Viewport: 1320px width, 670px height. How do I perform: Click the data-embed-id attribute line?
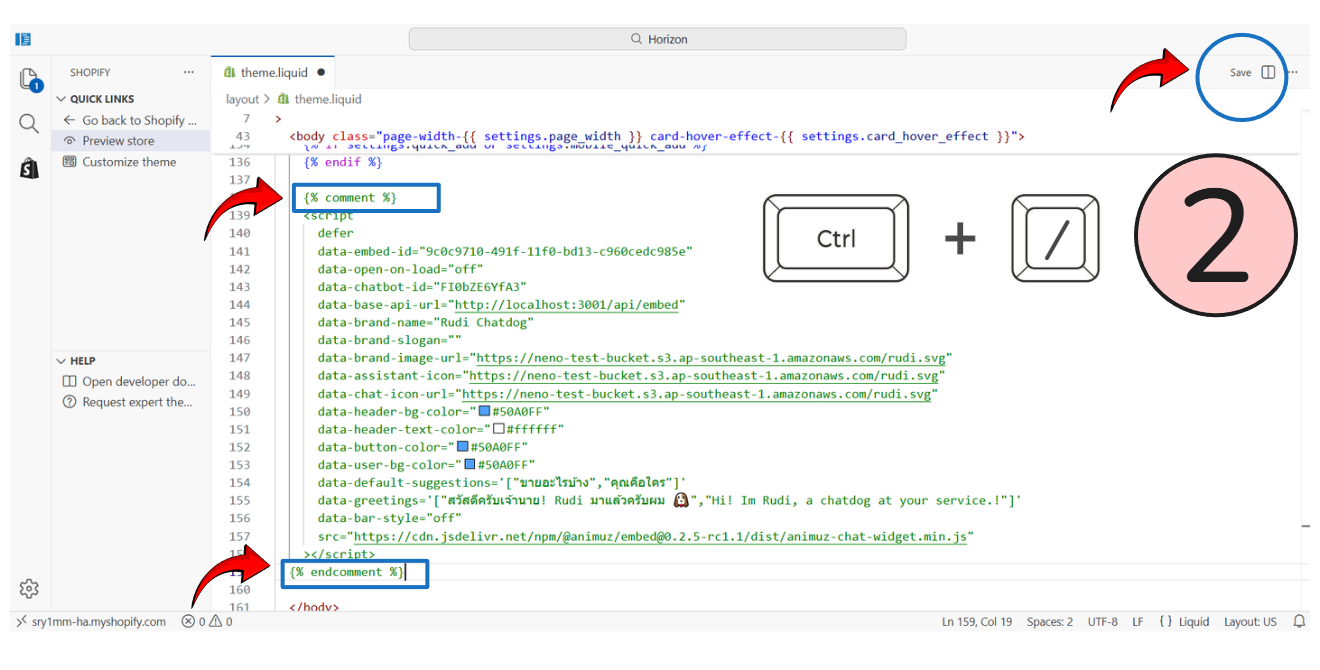(505, 251)
